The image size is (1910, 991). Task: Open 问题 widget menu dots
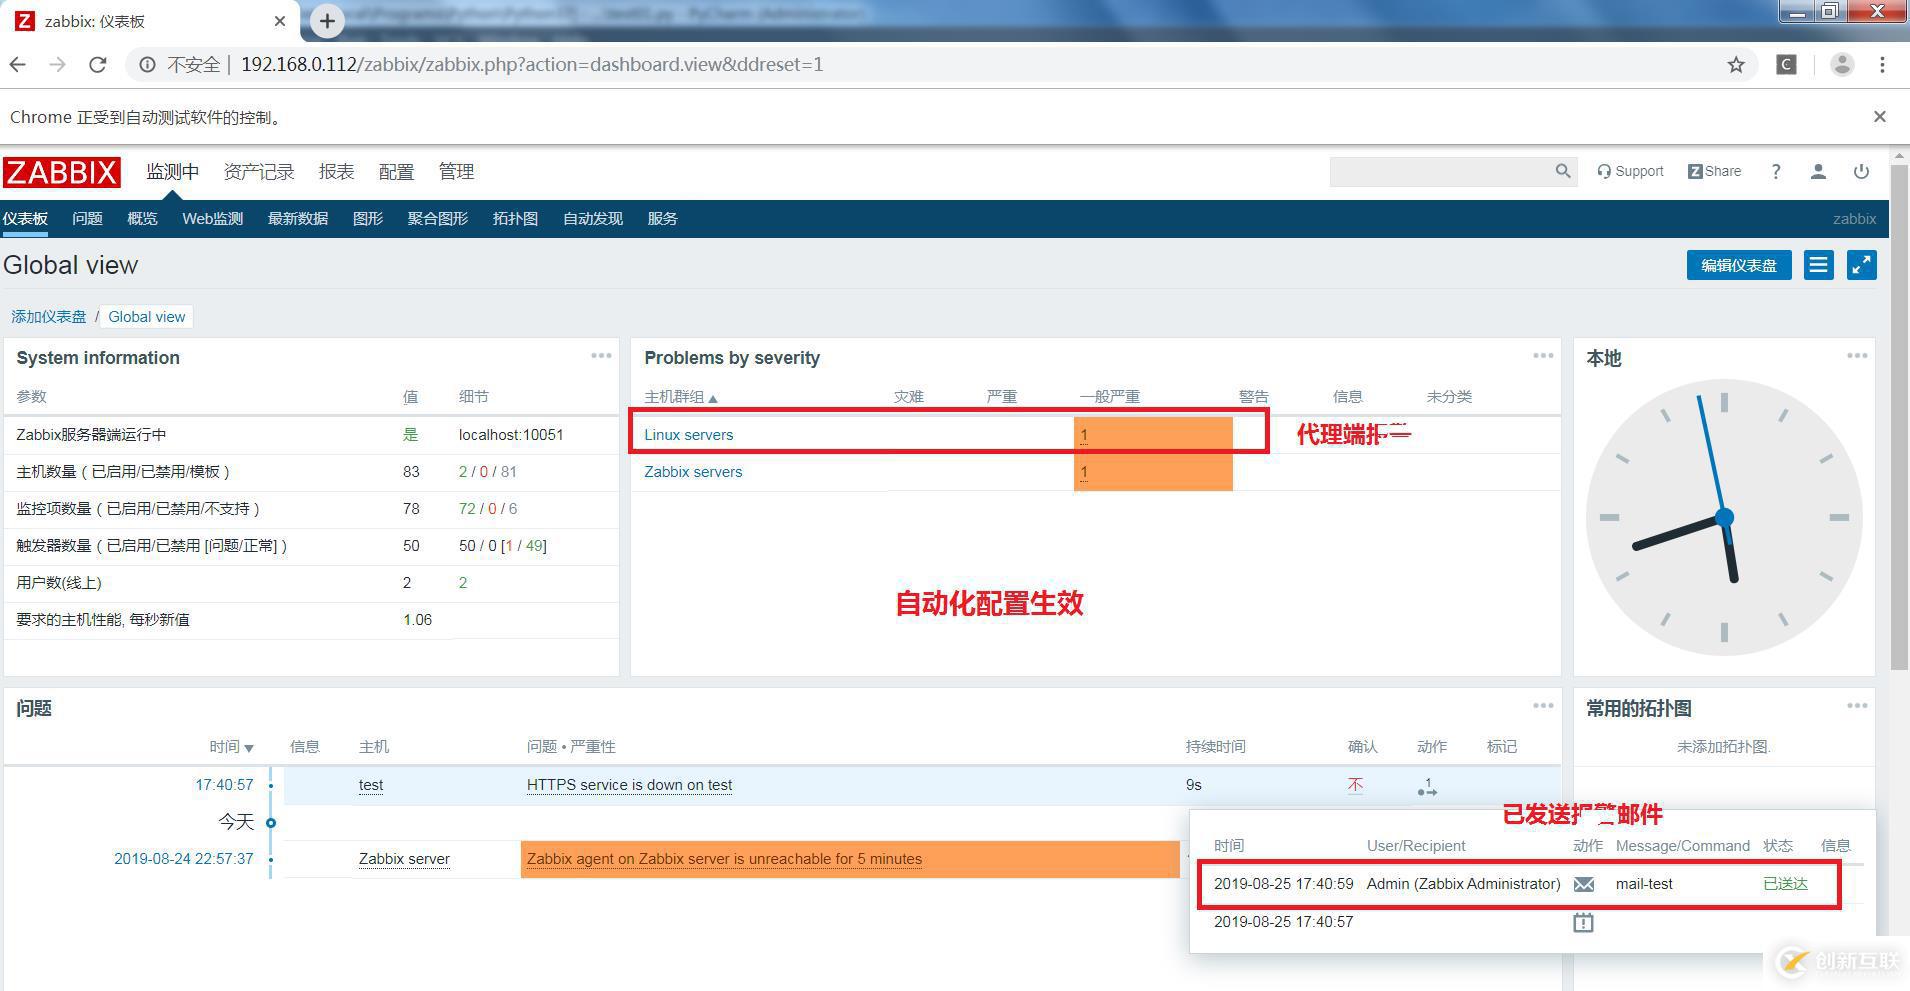click(x=1543, y=706)
